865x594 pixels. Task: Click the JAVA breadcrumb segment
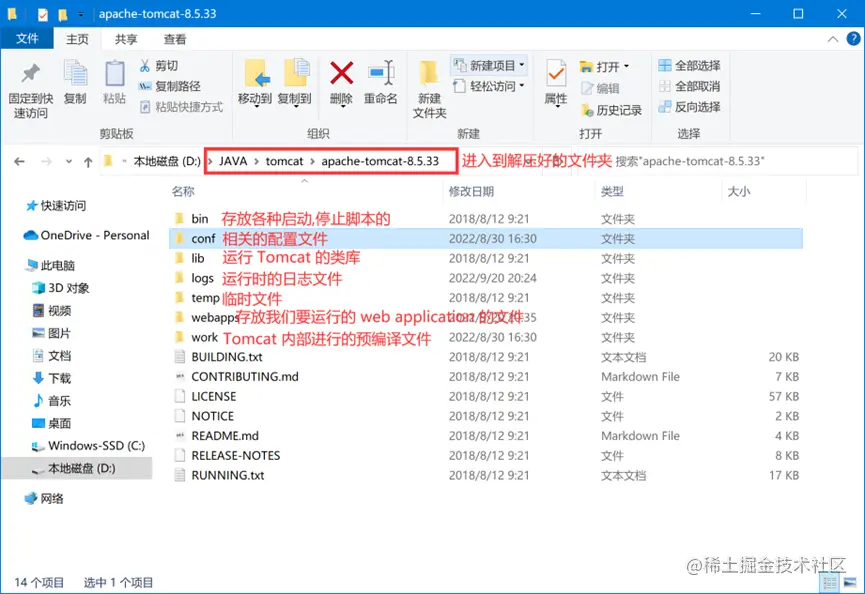233,161
